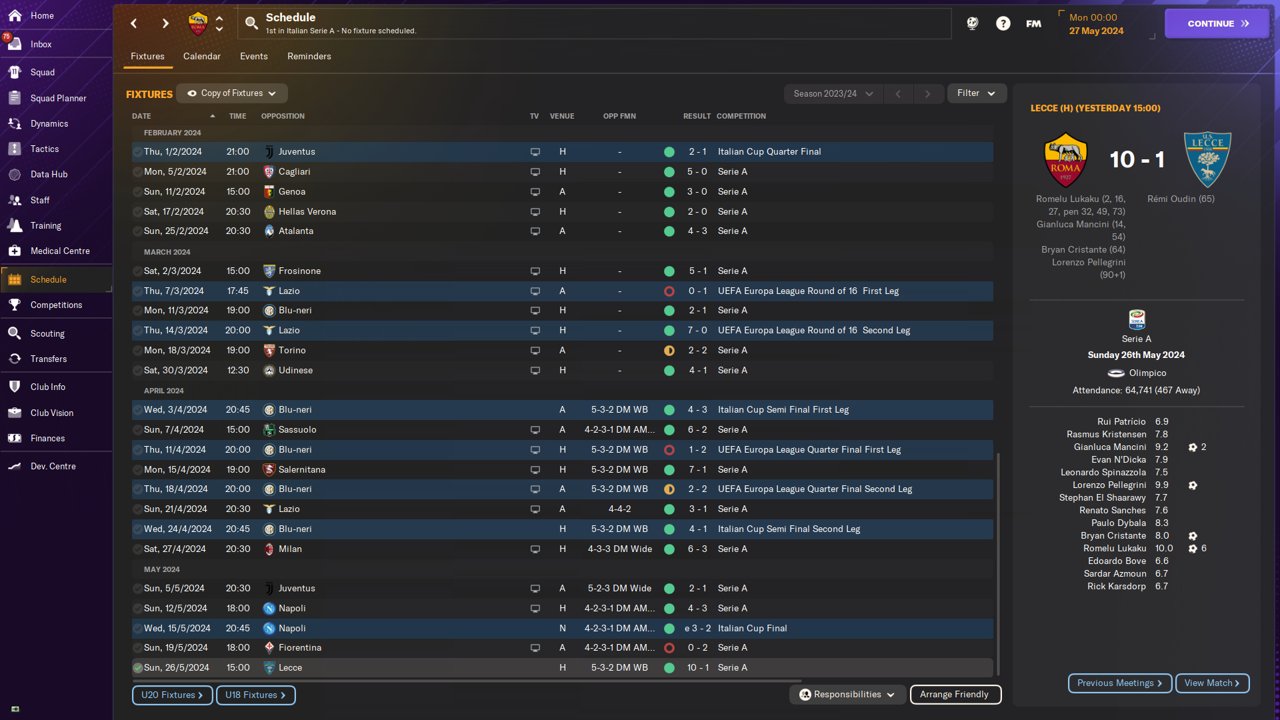
Task: Tick the selector on the Sassuolo fixture row
Action: [x=138, y=430]
